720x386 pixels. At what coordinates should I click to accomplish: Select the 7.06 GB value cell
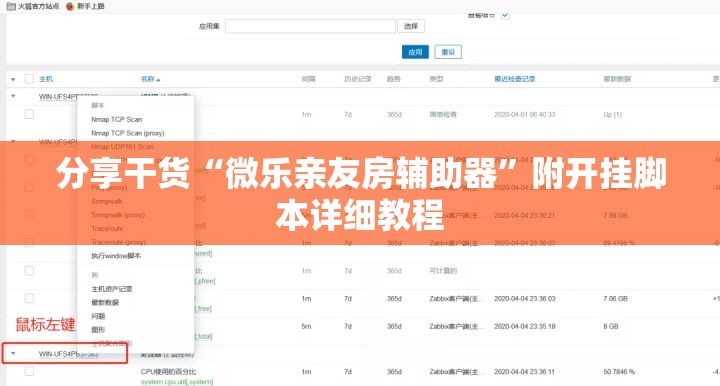pyautogui.click(x=615, y=298)
